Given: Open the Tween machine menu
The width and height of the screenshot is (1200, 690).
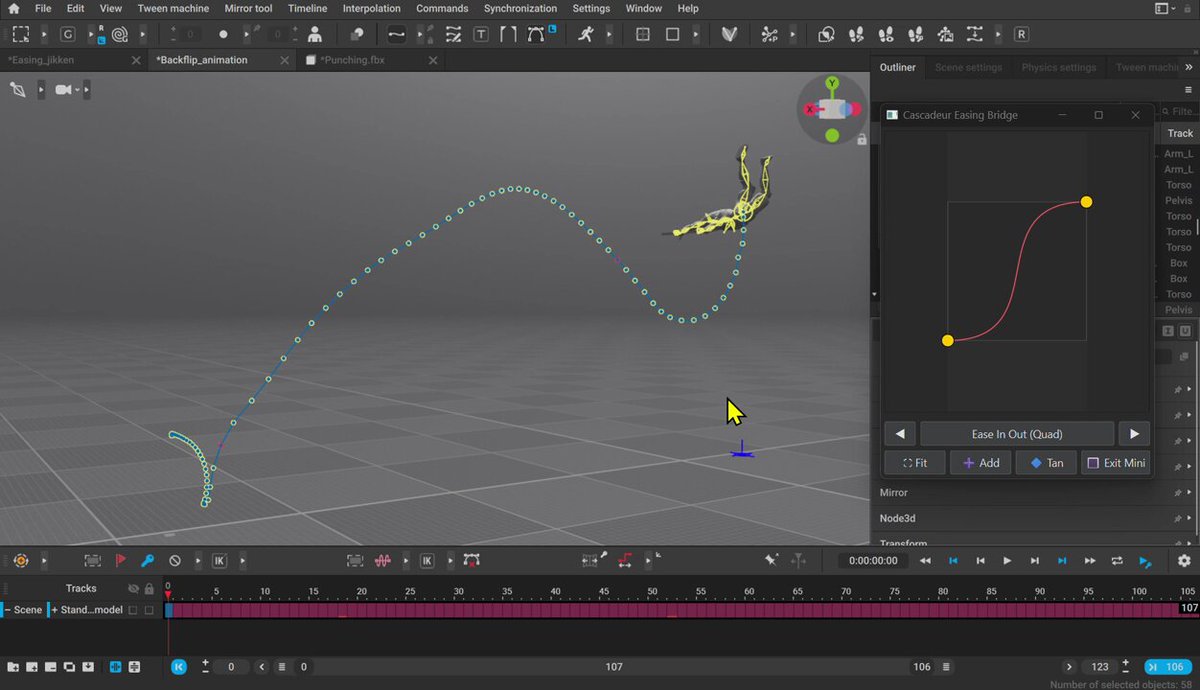Looking at the screenshot, I should (x=174, y=8).
